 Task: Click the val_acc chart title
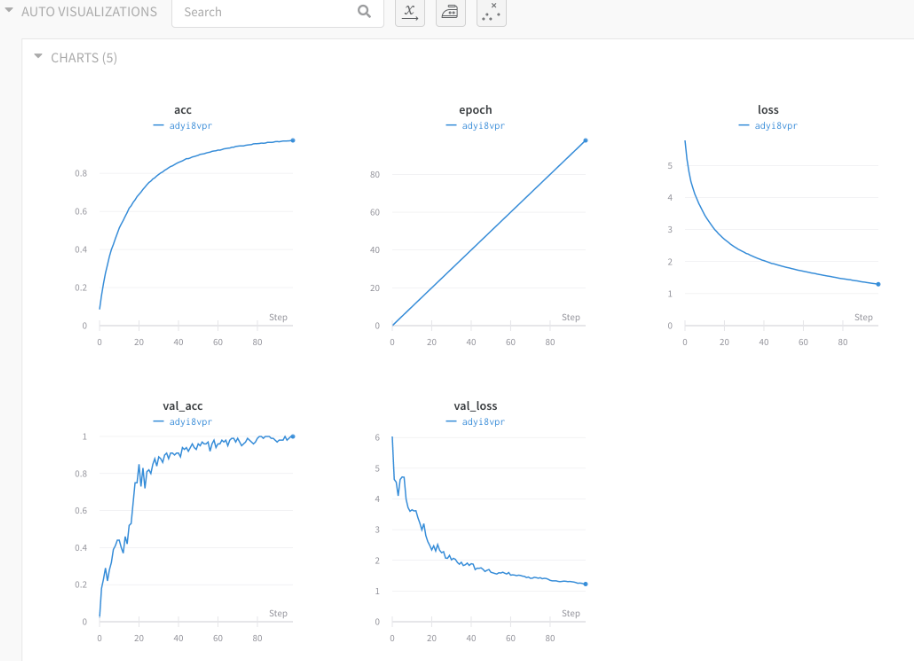(183, 406)
